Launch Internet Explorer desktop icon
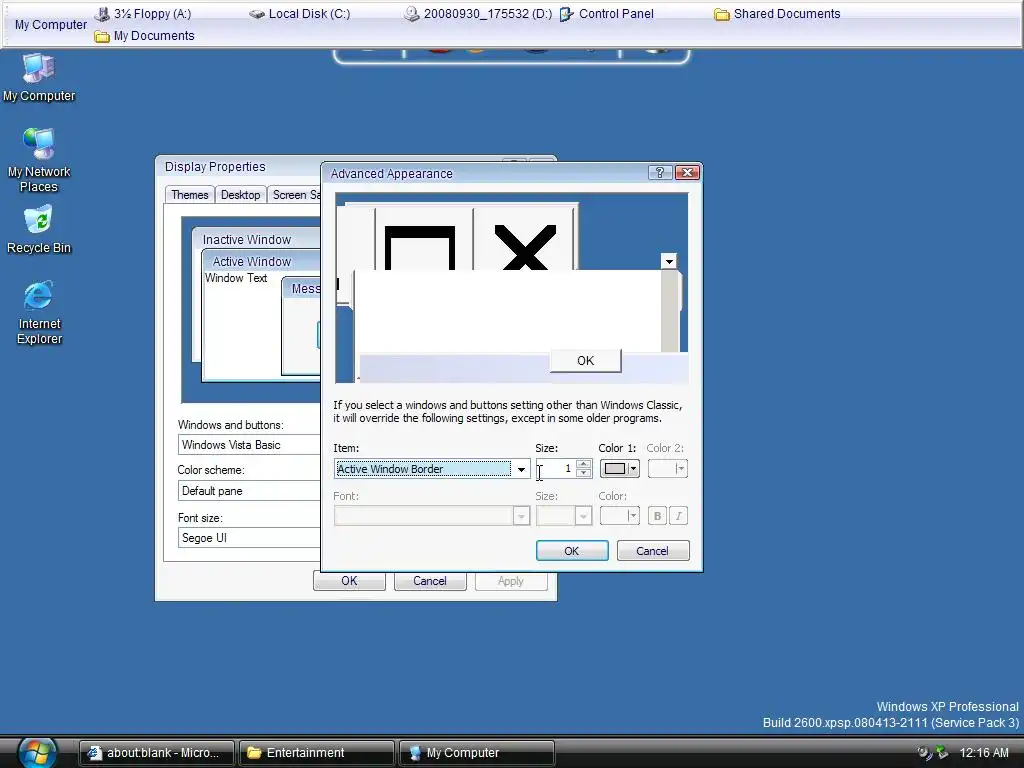Image resolution: width=1024 pixels, height=768 pixels. point(39,313)
